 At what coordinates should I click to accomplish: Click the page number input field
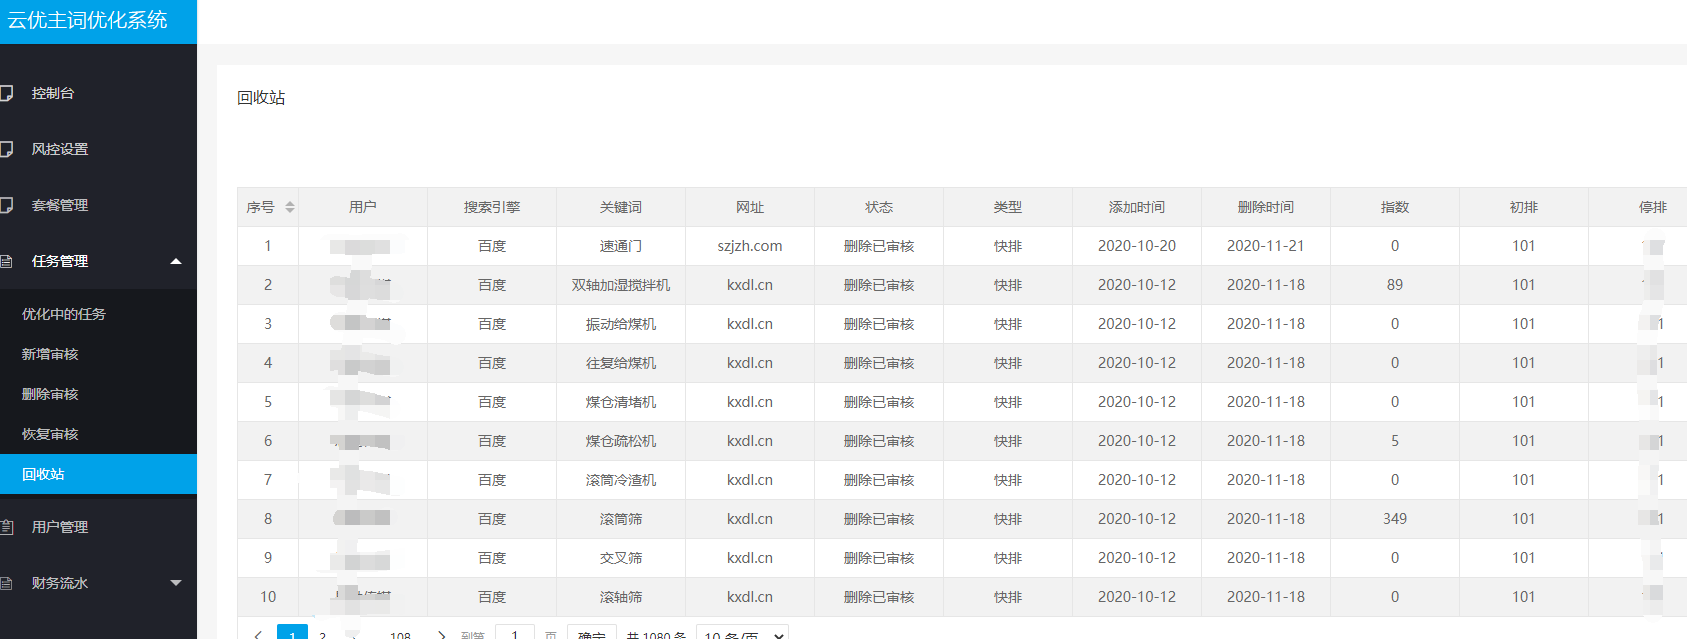tap(515, 633)
